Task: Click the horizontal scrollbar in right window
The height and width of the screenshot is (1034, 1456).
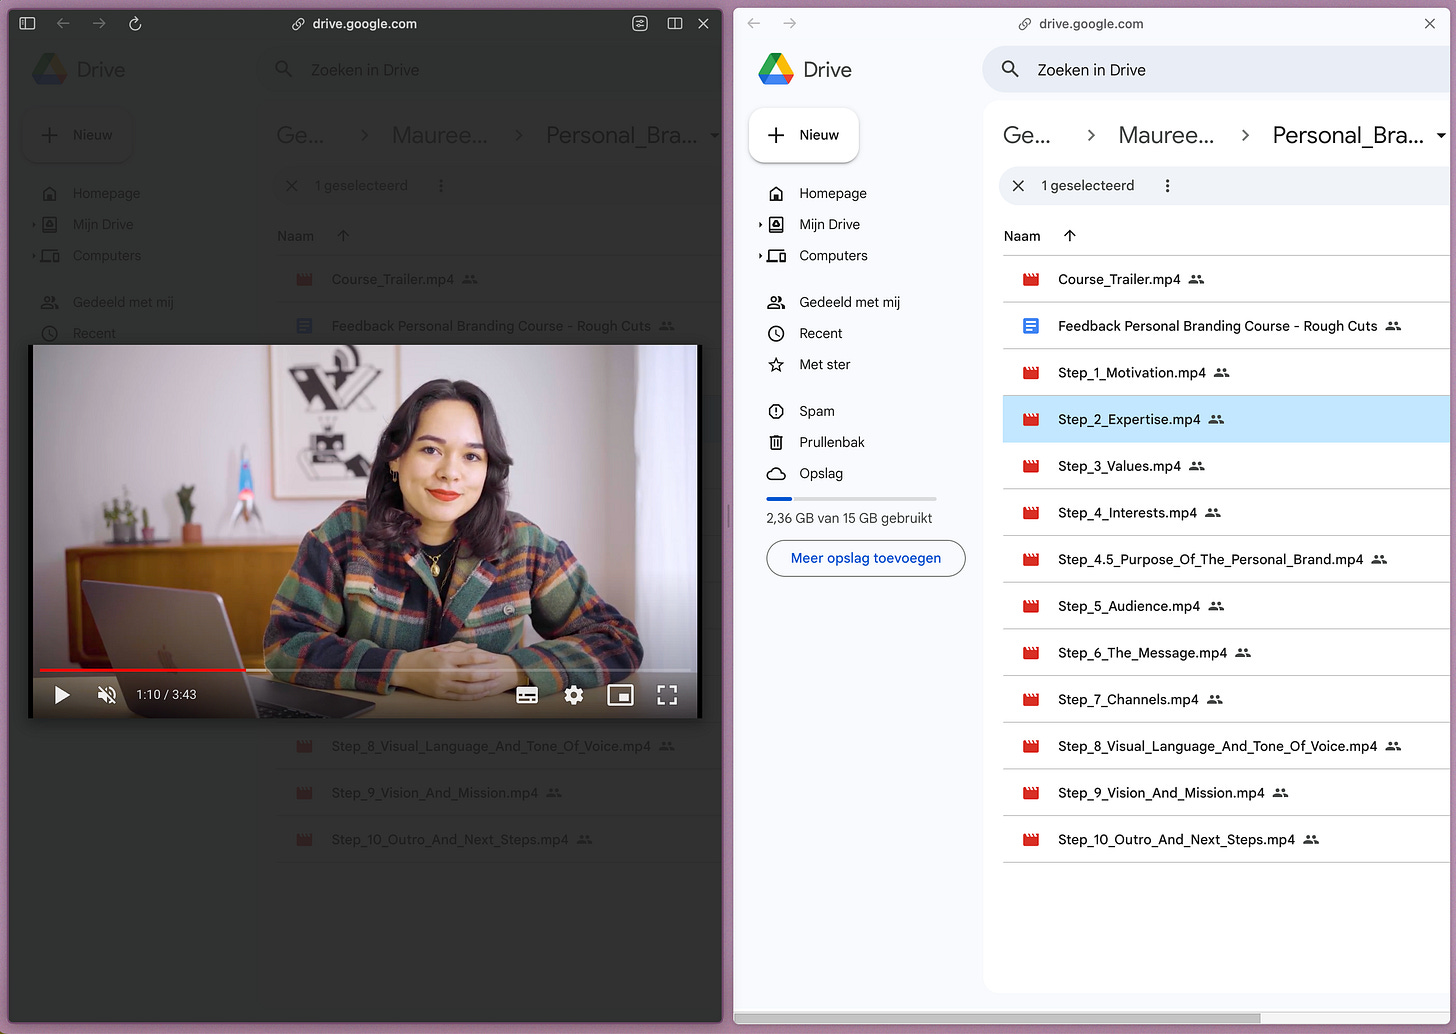Action: pyautogui.click(x=996, y=1018)
